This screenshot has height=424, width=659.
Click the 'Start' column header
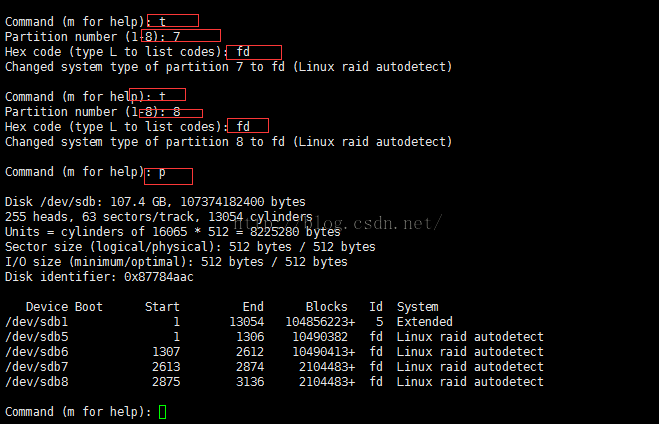162,307
